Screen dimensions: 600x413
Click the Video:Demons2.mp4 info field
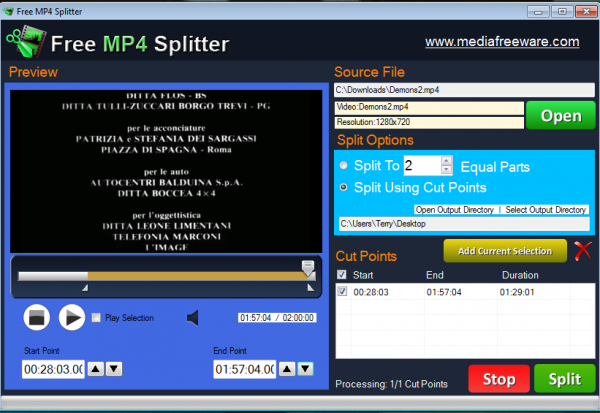pos(429,108)
